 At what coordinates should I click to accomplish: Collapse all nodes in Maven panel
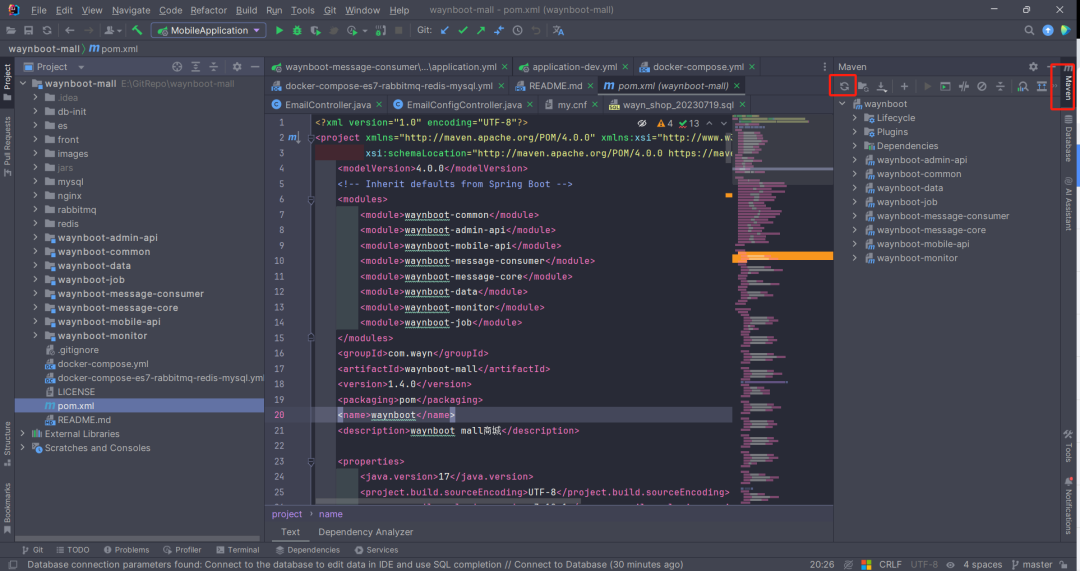pyautogui.click(x=1000, y=86)
